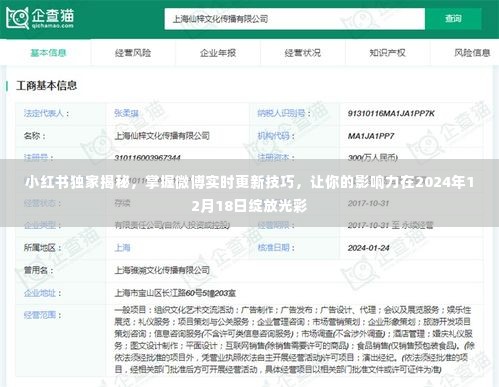Open the 风险信息 tab
Viewport: 499px width, 387px height.
472,53
